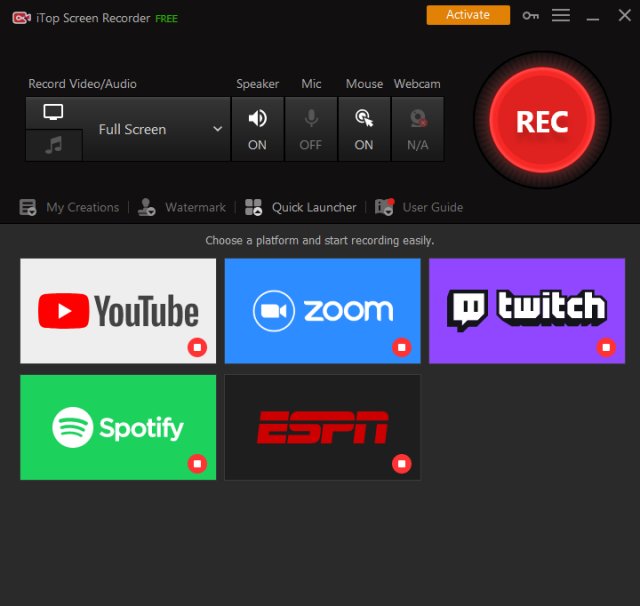Switch to audio-only recording music note icon
The width and height of the screenshot is (640, 606).
click(53, 145)
